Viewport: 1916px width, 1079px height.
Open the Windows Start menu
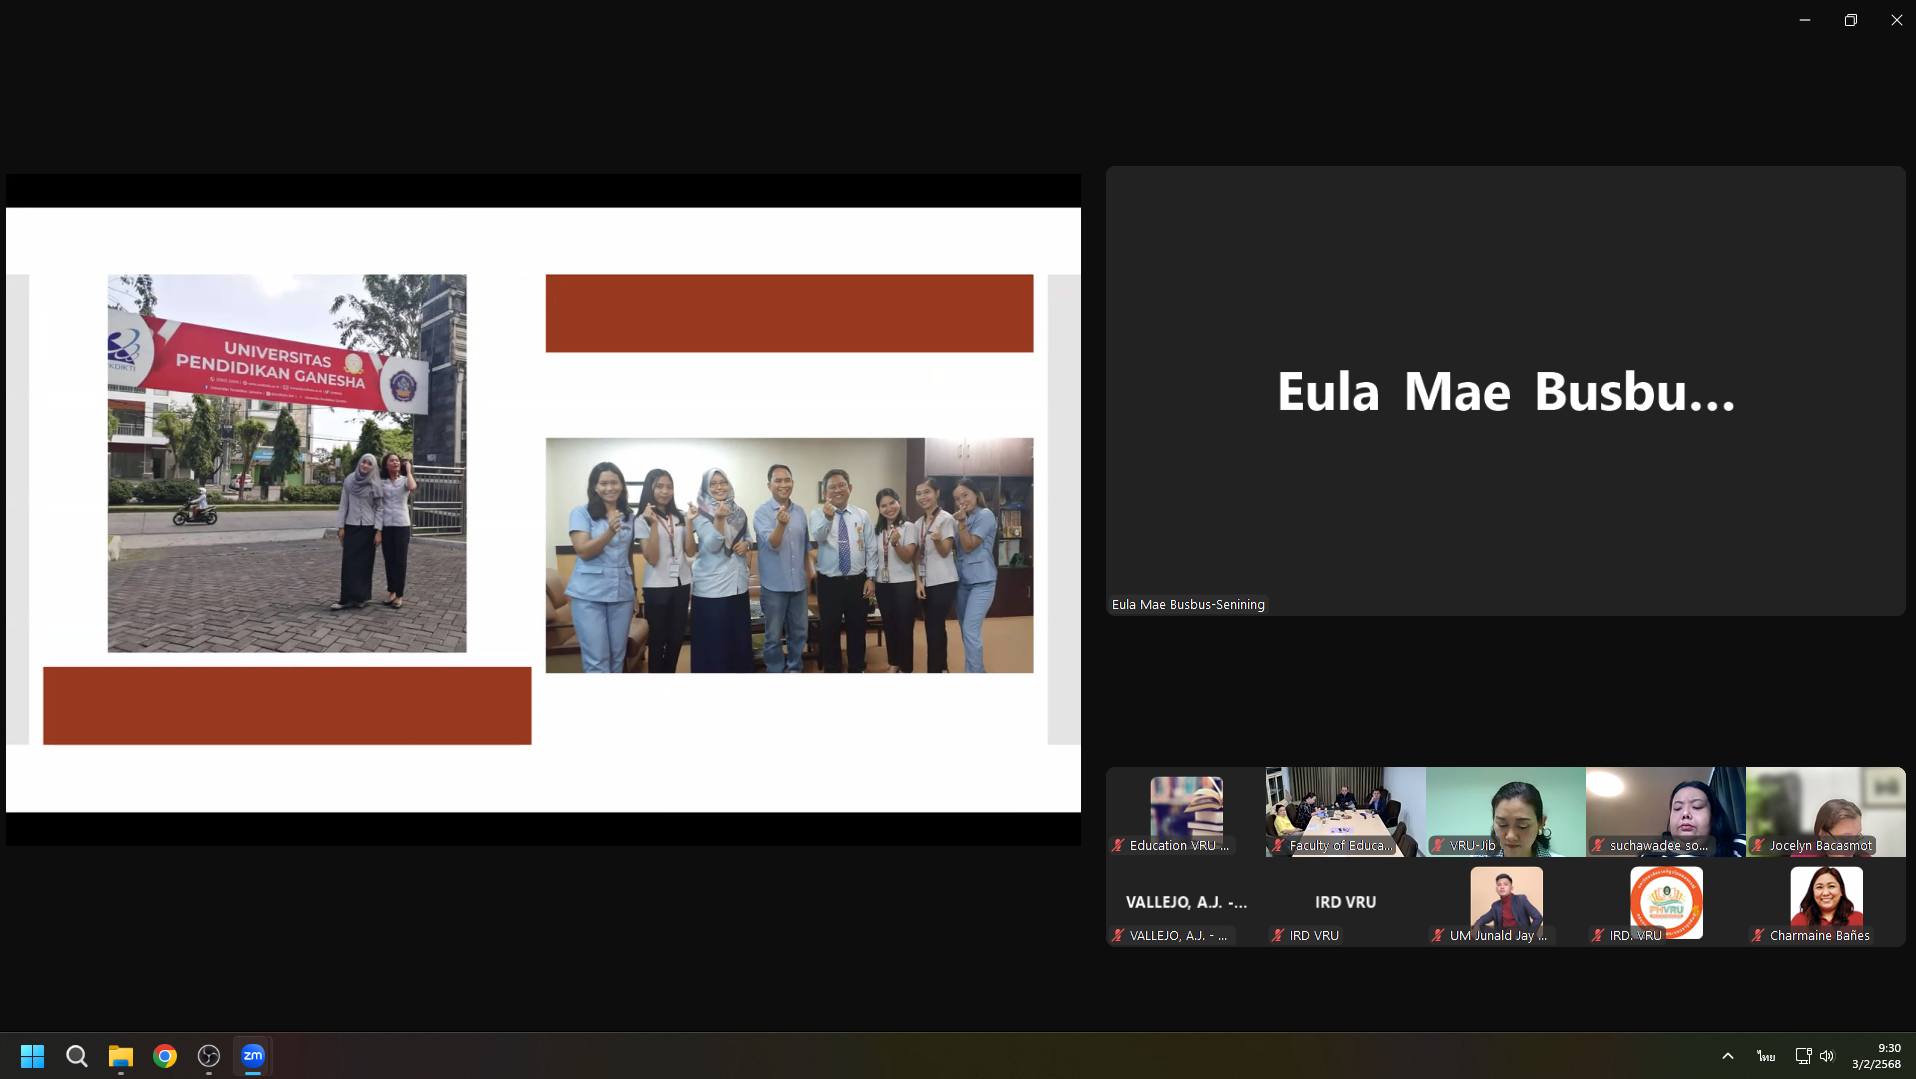32,1056
